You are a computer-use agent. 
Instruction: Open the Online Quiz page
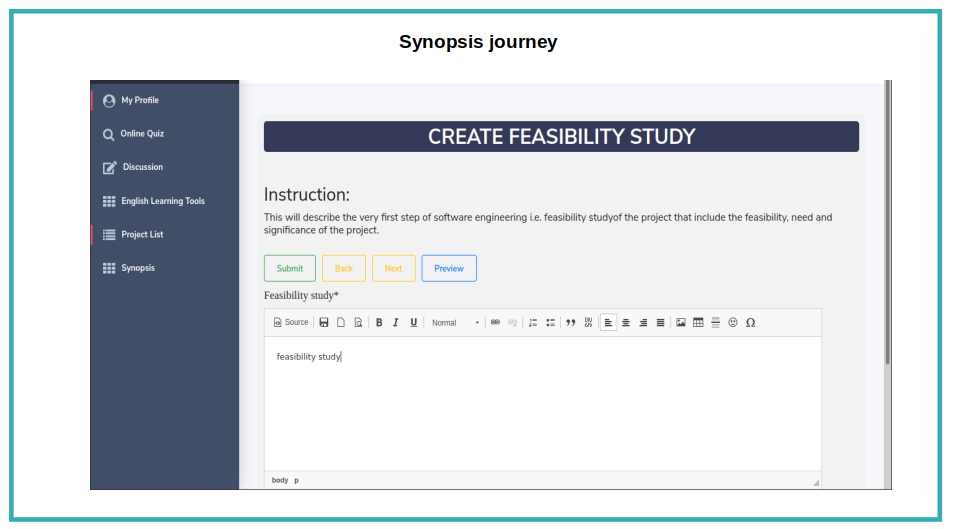[x=142, y=134]
